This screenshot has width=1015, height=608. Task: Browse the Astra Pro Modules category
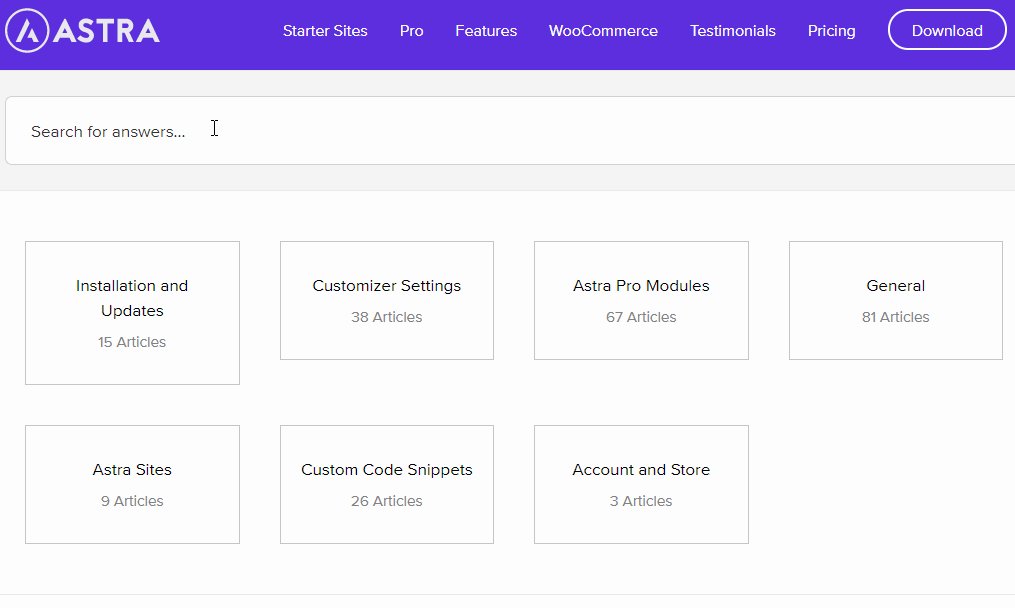(x=641, y=286)
